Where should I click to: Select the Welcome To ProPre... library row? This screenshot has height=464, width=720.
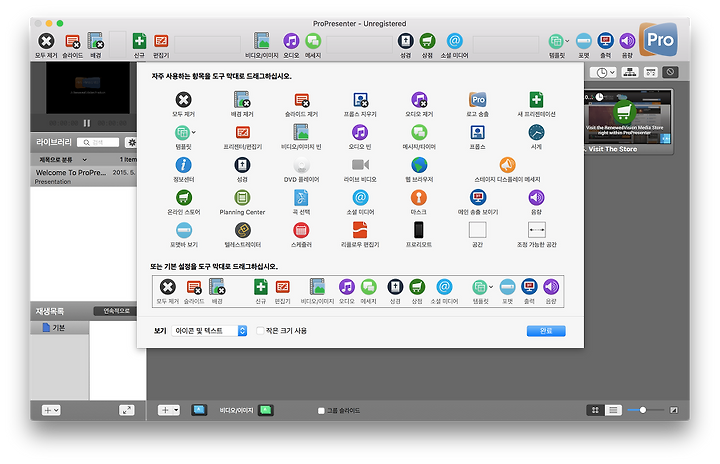(x=84, y=176)
